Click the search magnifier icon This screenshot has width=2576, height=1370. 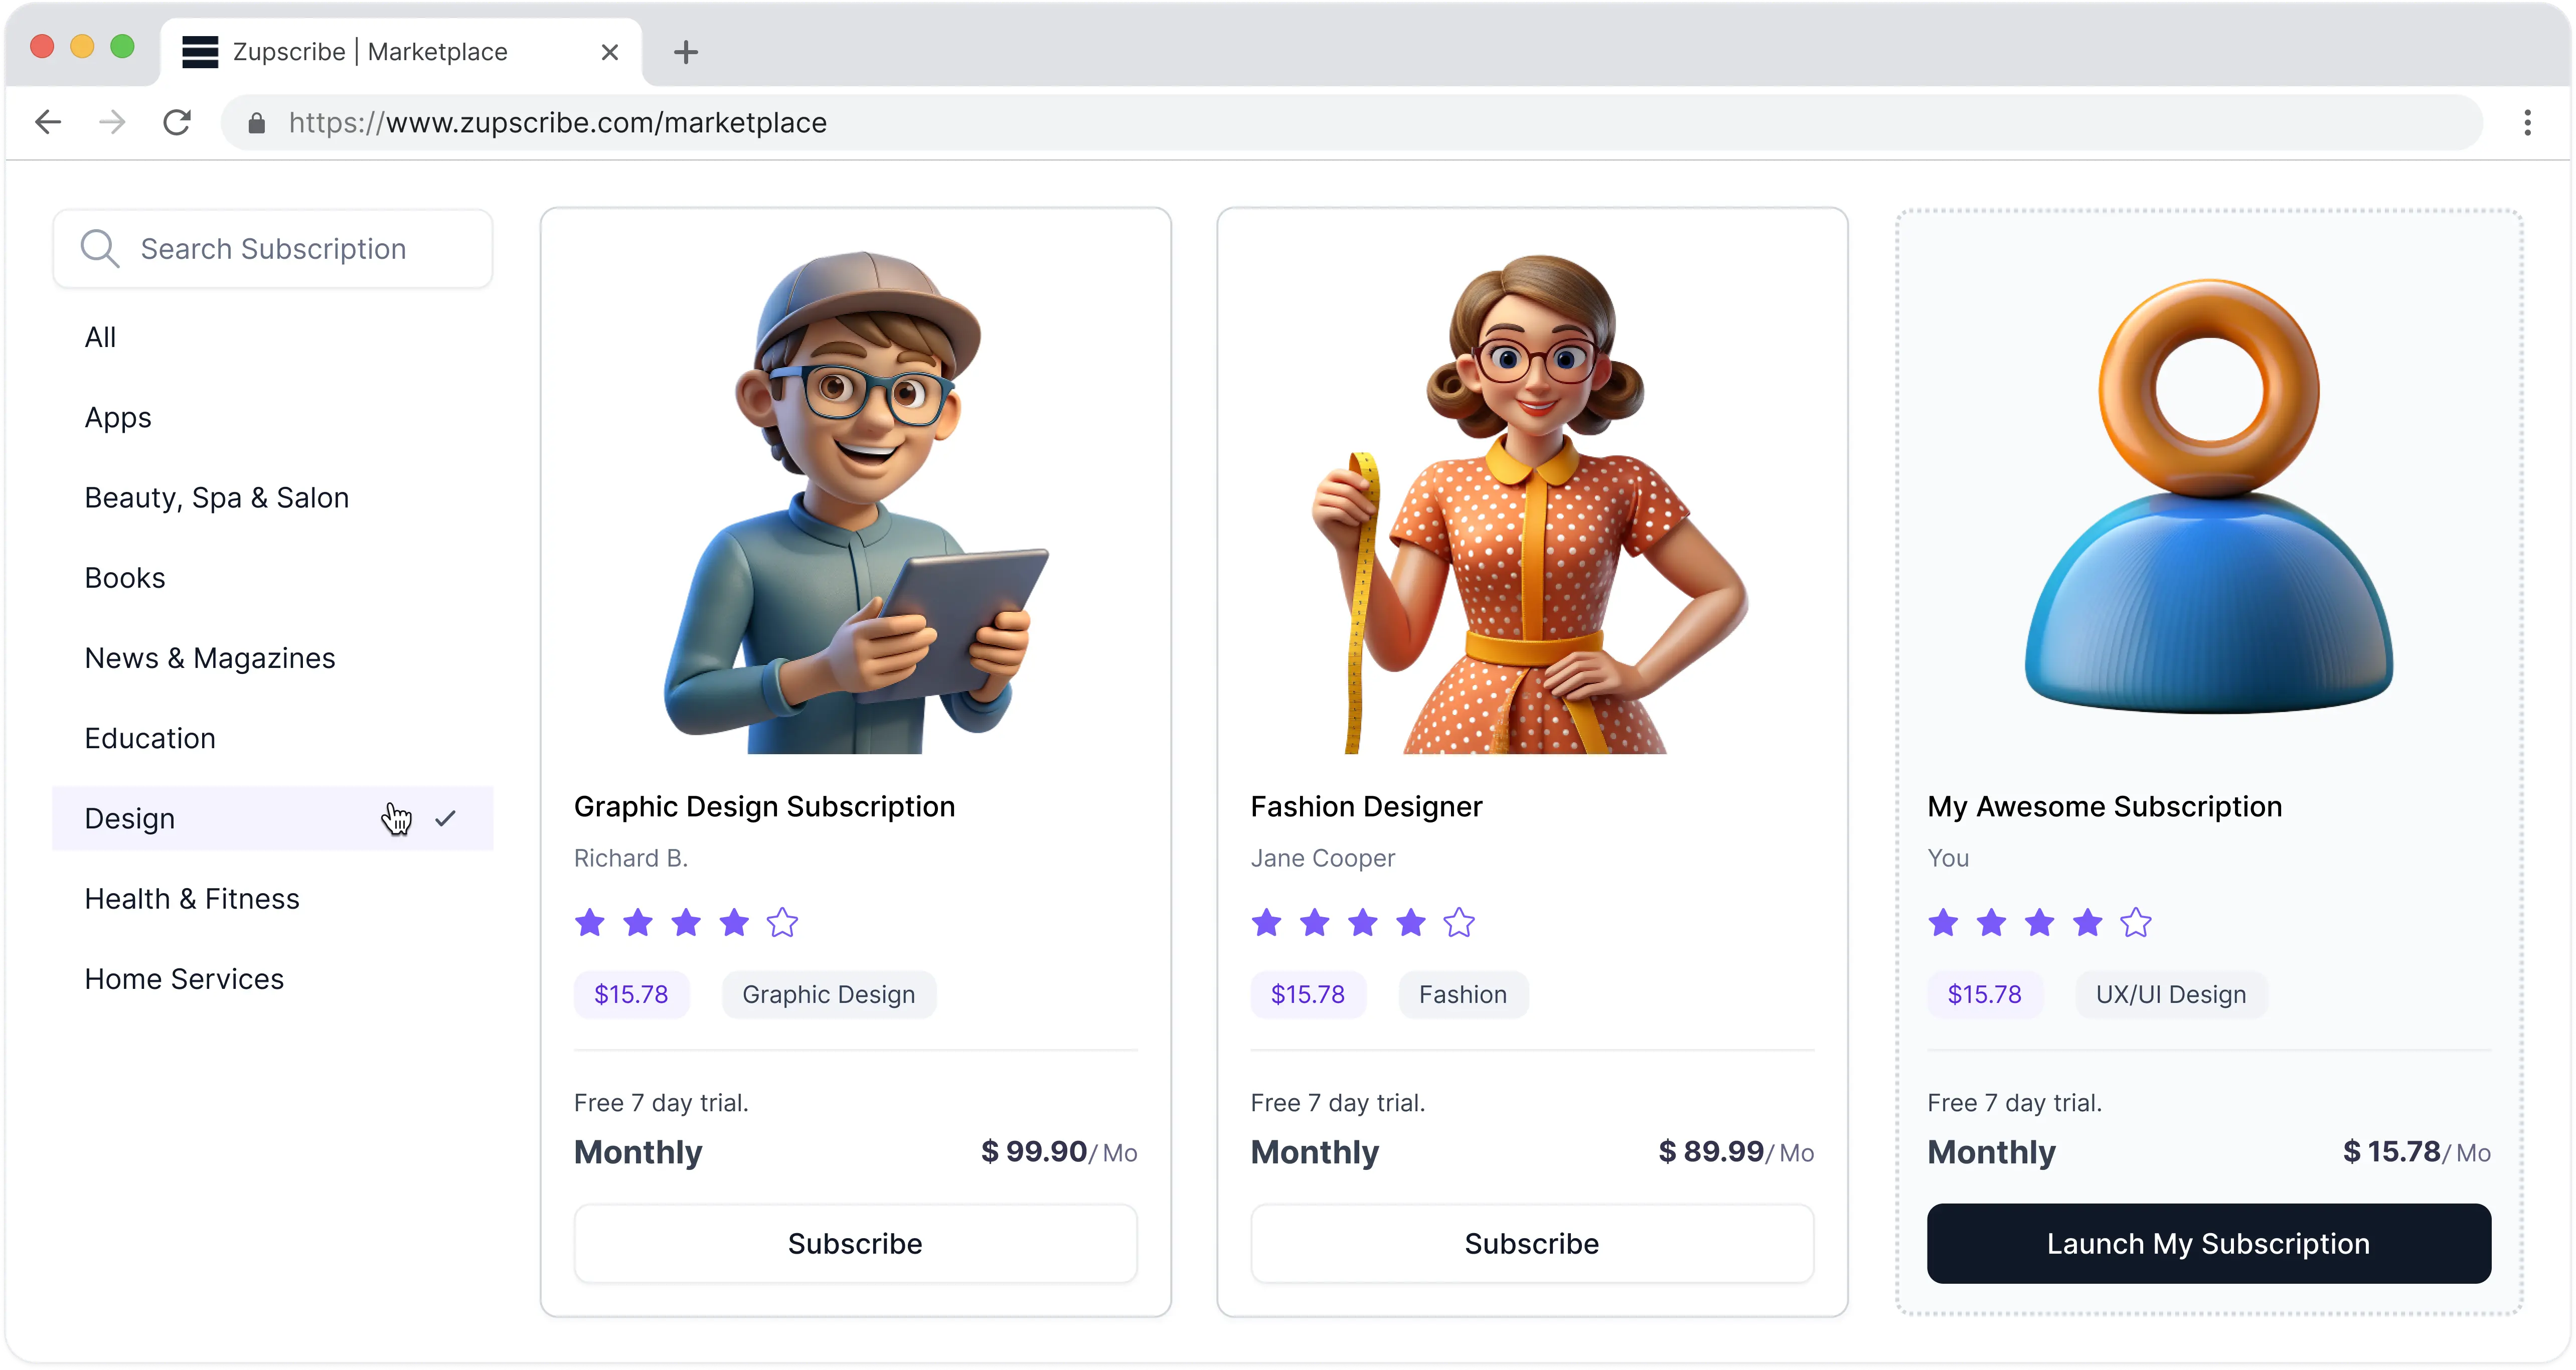coord(100,248)
